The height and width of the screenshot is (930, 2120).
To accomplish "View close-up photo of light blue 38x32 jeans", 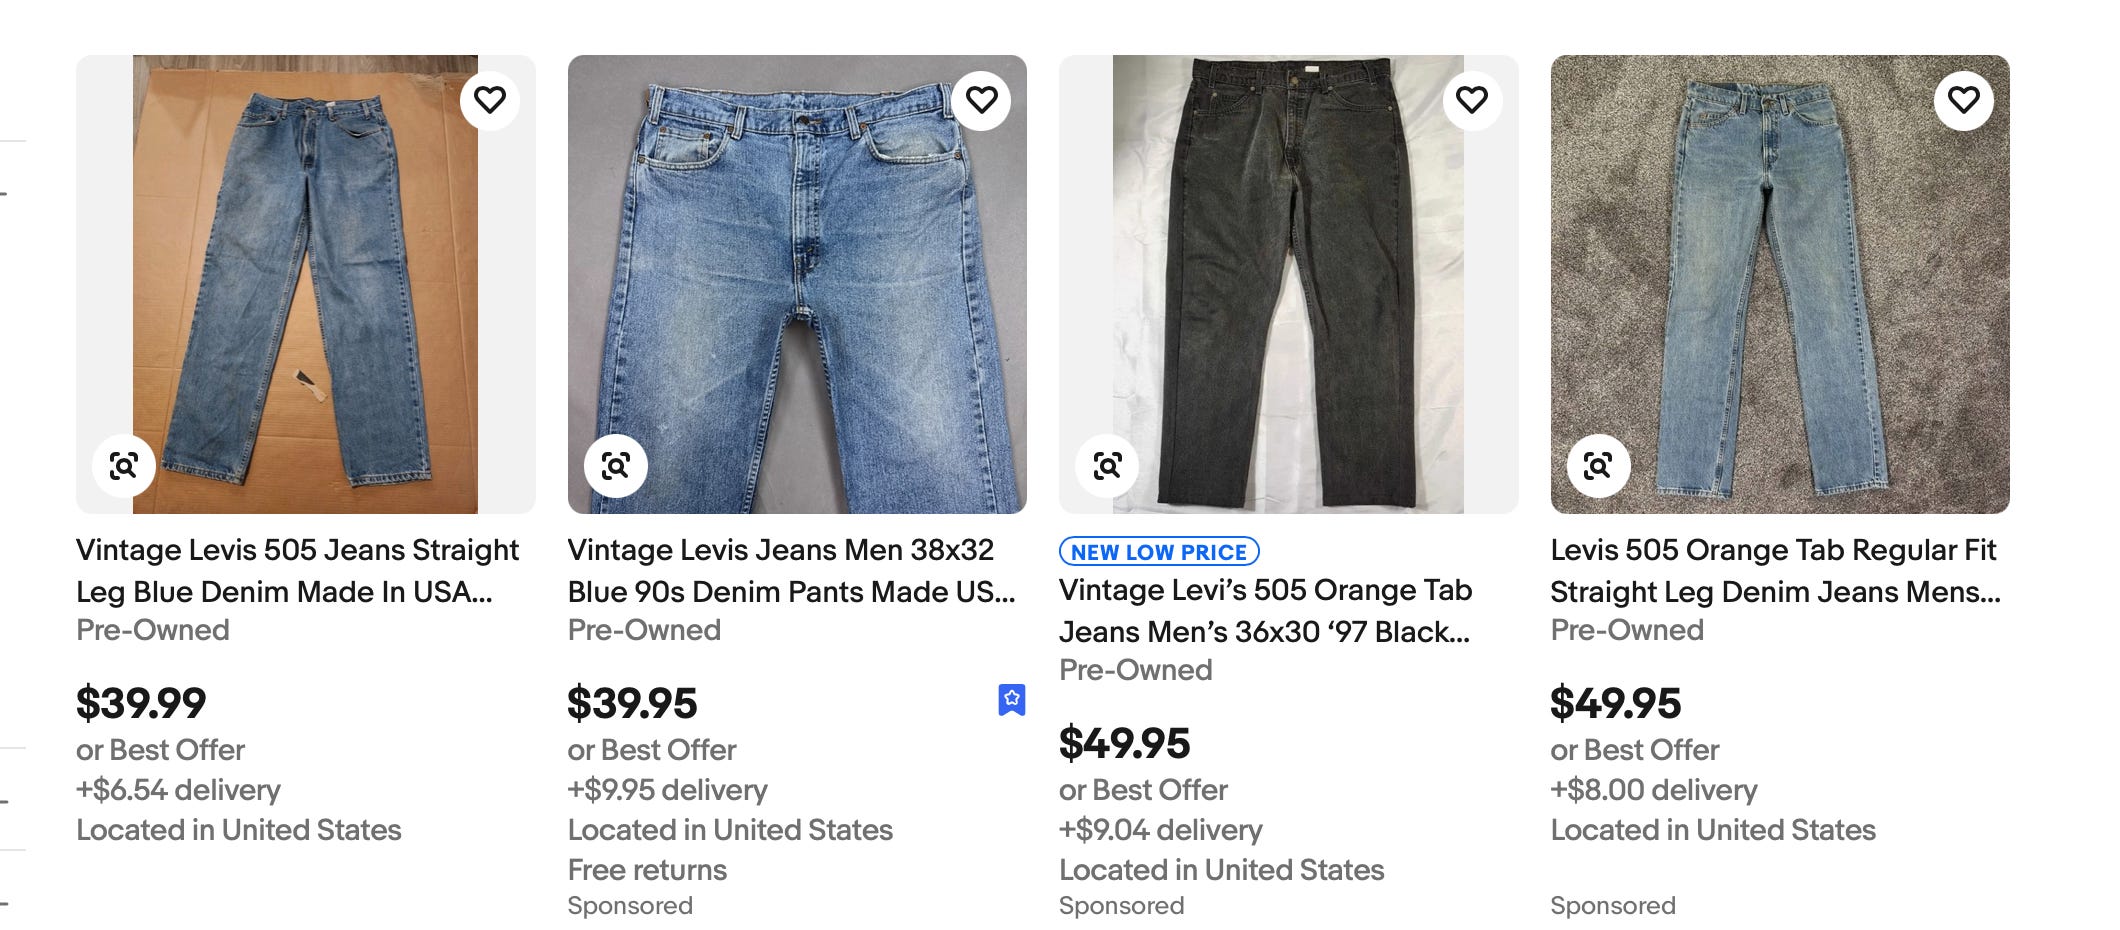I will click(797, 284).
